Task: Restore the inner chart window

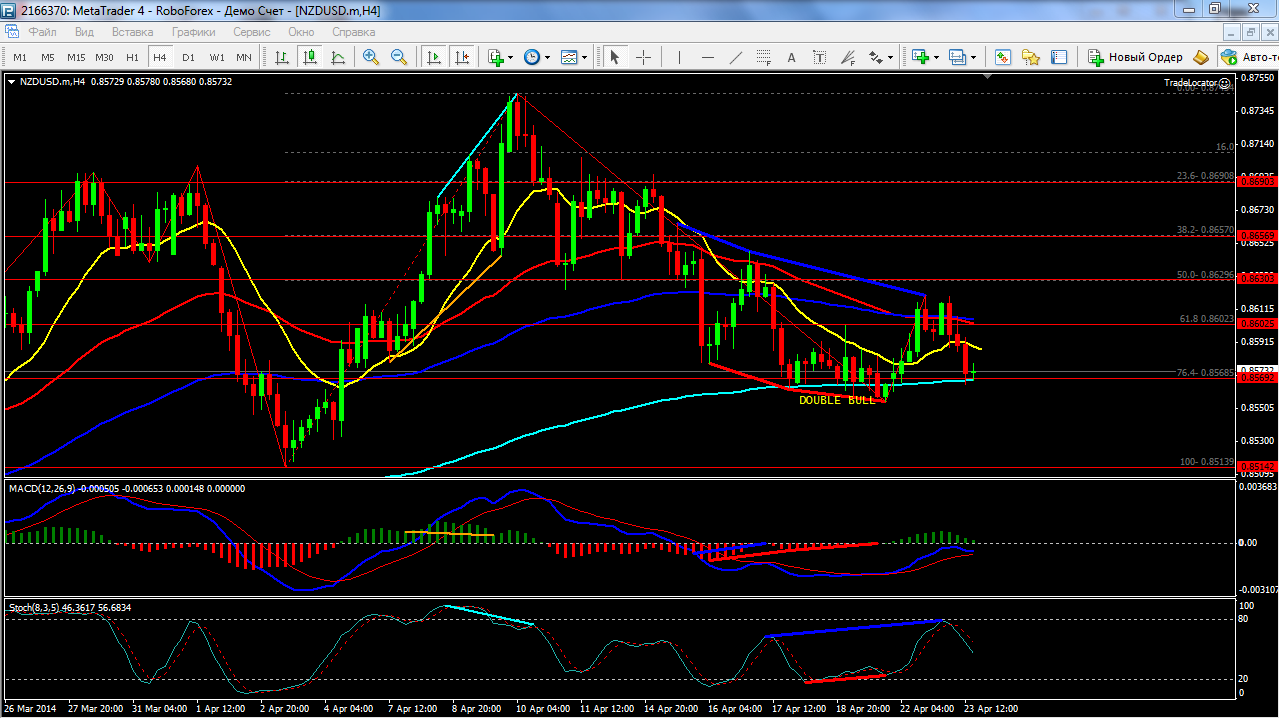Action: coord(1249,32)
